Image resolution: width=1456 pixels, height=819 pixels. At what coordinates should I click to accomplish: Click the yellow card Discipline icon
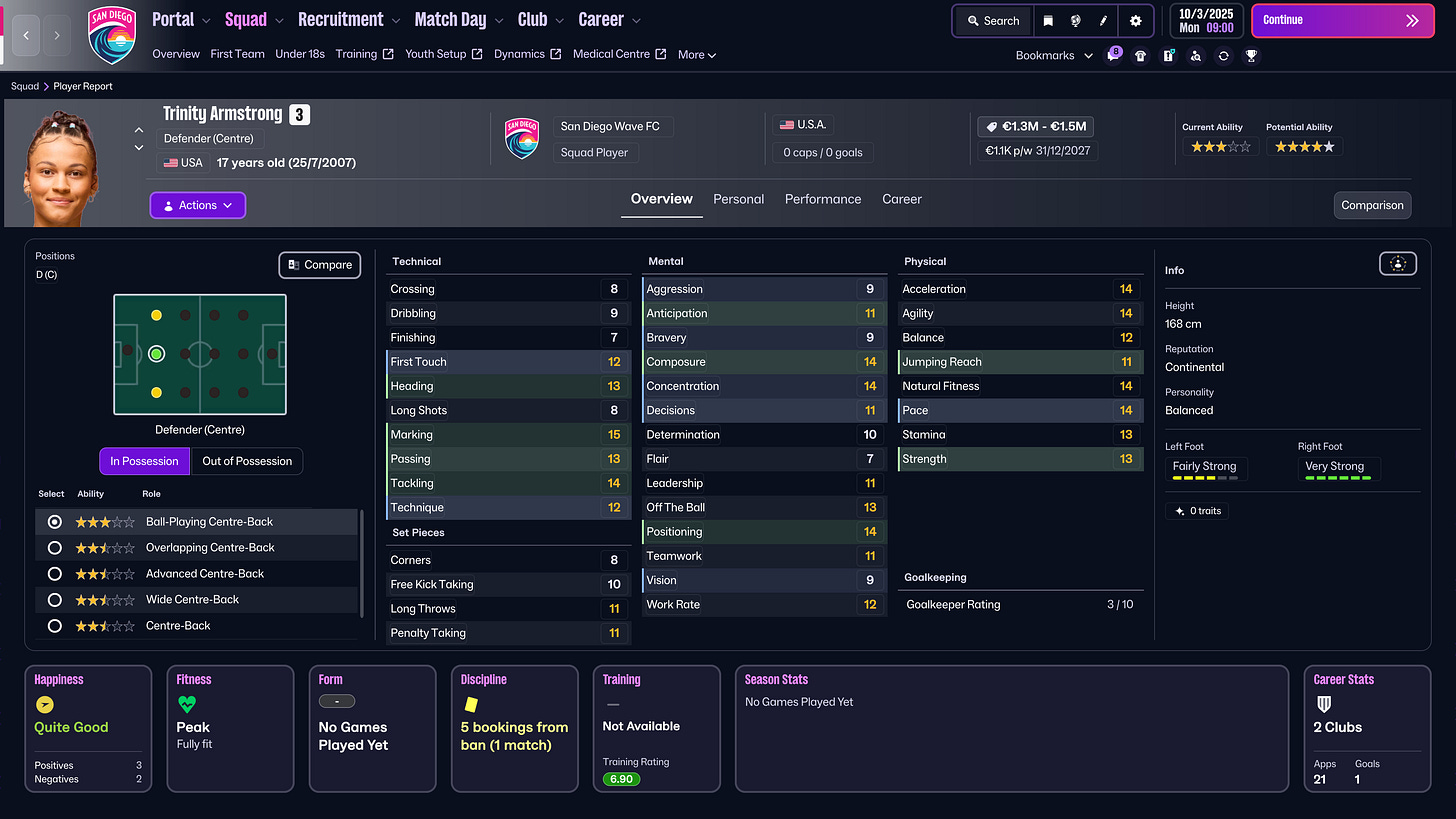[x=471, y=704]
